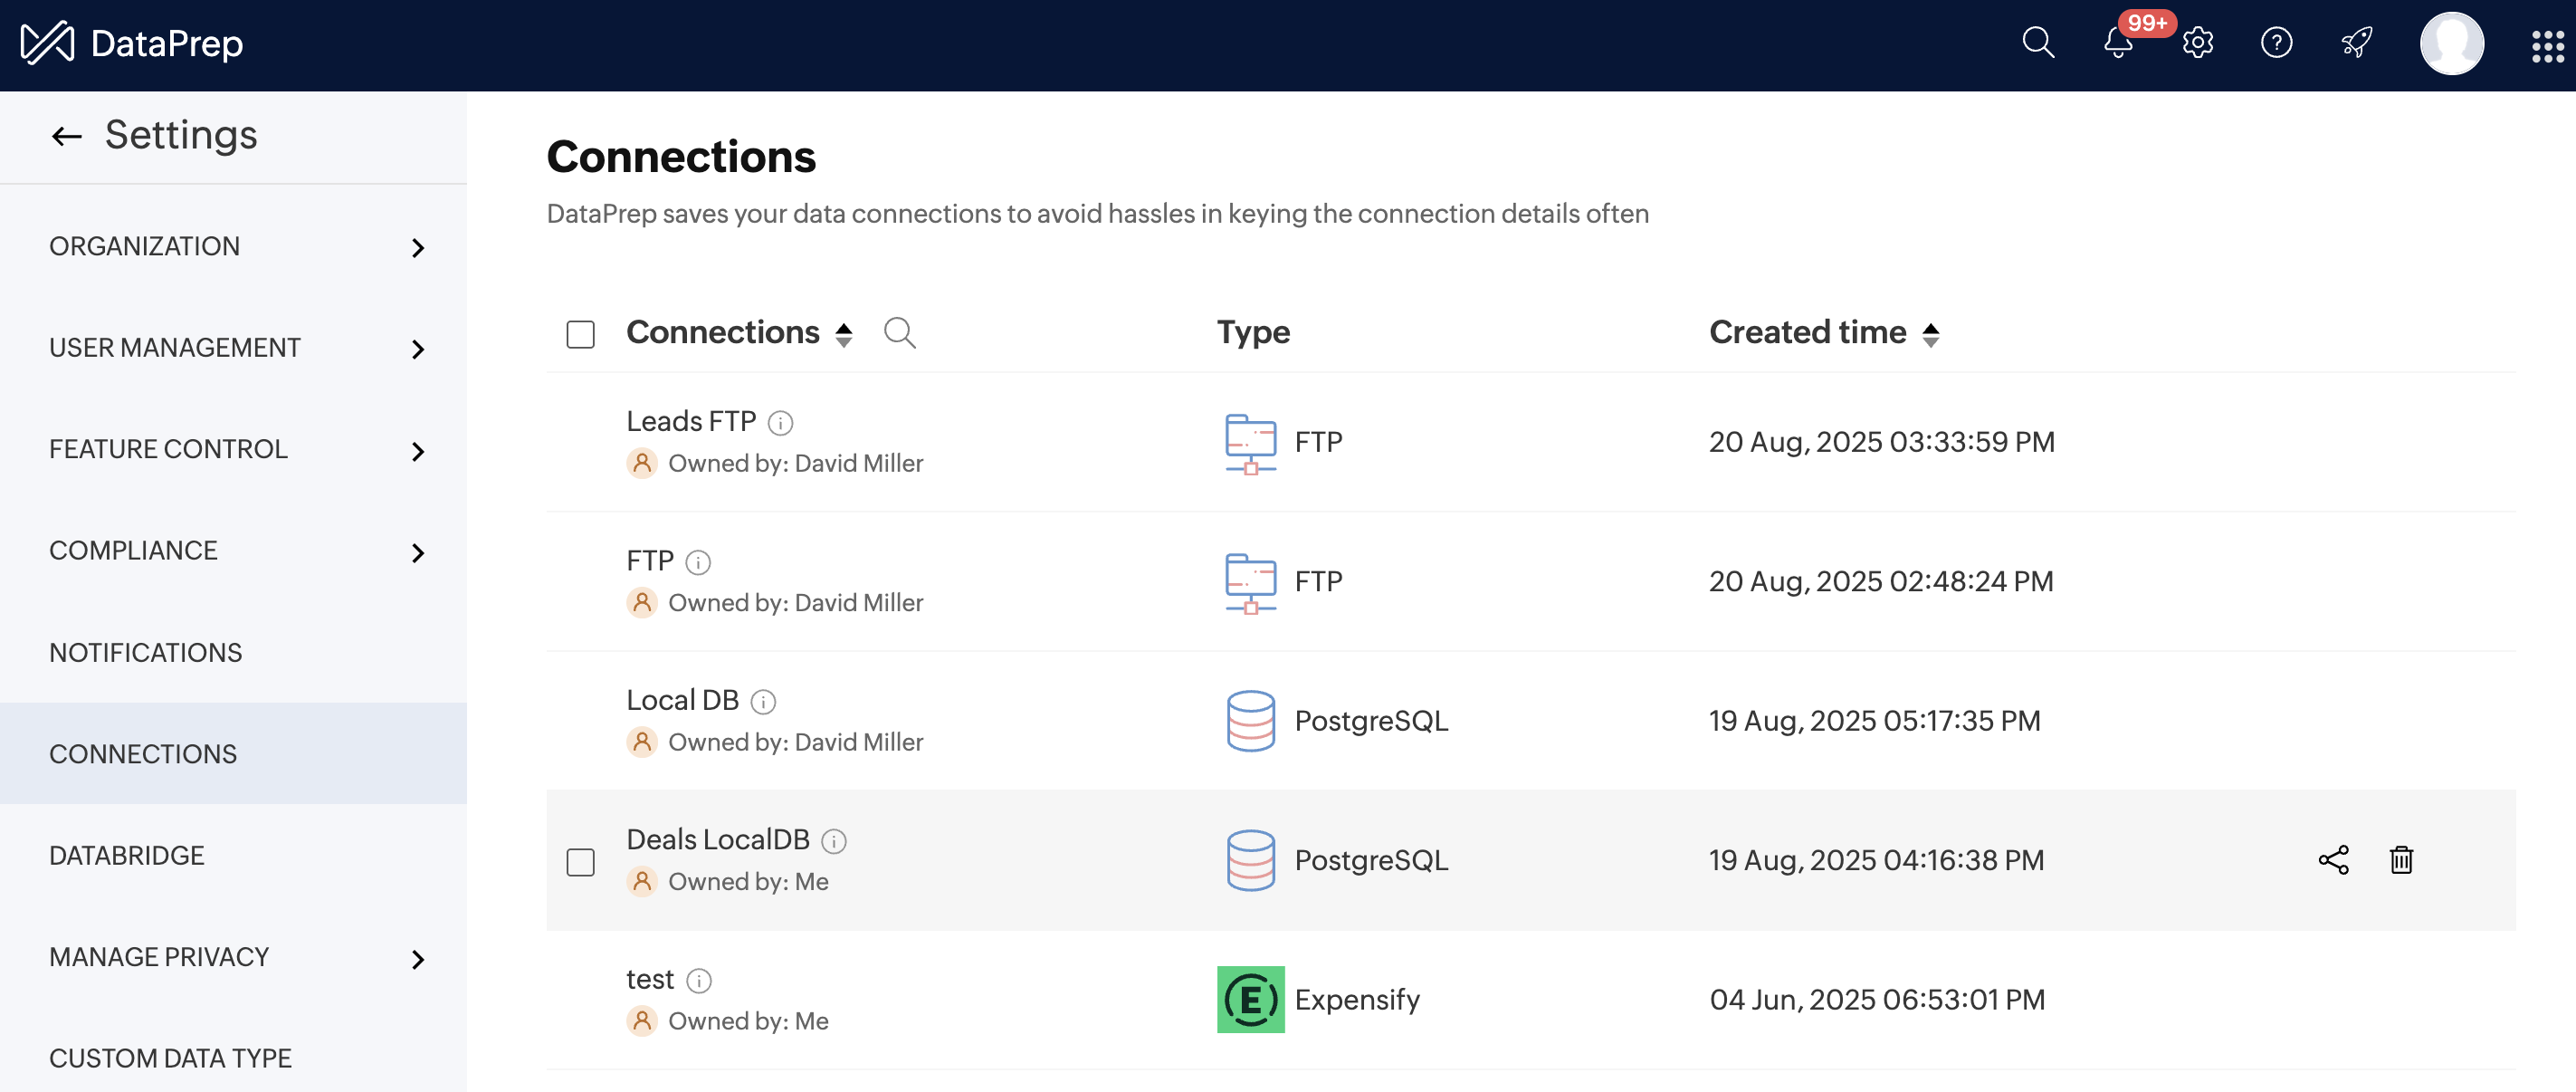Go back using the Settings arrow
The width and height of the screenshot is (2576, 1092).
click(x=66, y=136)
